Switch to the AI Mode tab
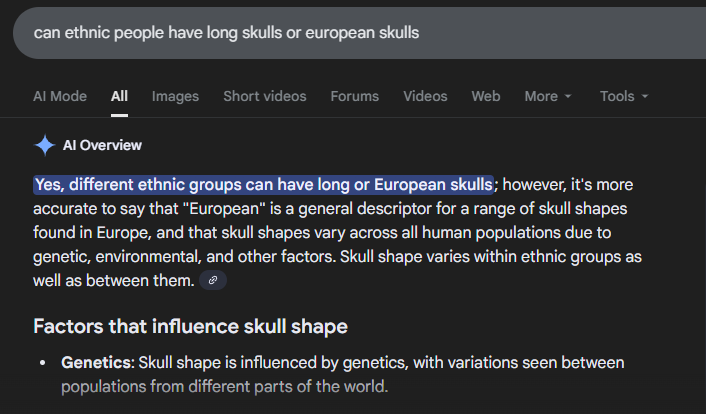 click(60, 96)
